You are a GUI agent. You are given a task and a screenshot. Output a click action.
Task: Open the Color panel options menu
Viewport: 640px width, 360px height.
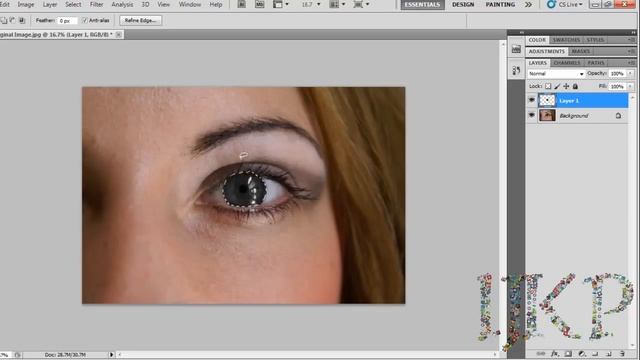[x=631, y=40]
